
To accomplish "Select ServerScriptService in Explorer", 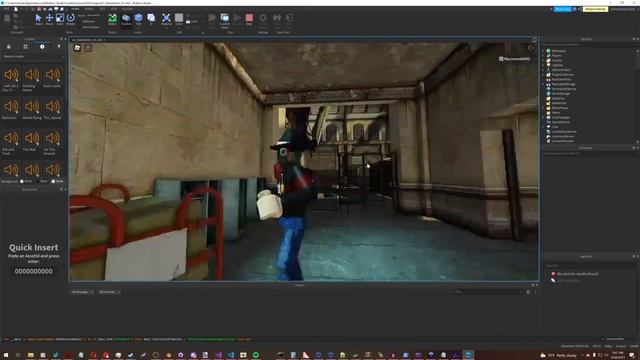I will point(563,89).
